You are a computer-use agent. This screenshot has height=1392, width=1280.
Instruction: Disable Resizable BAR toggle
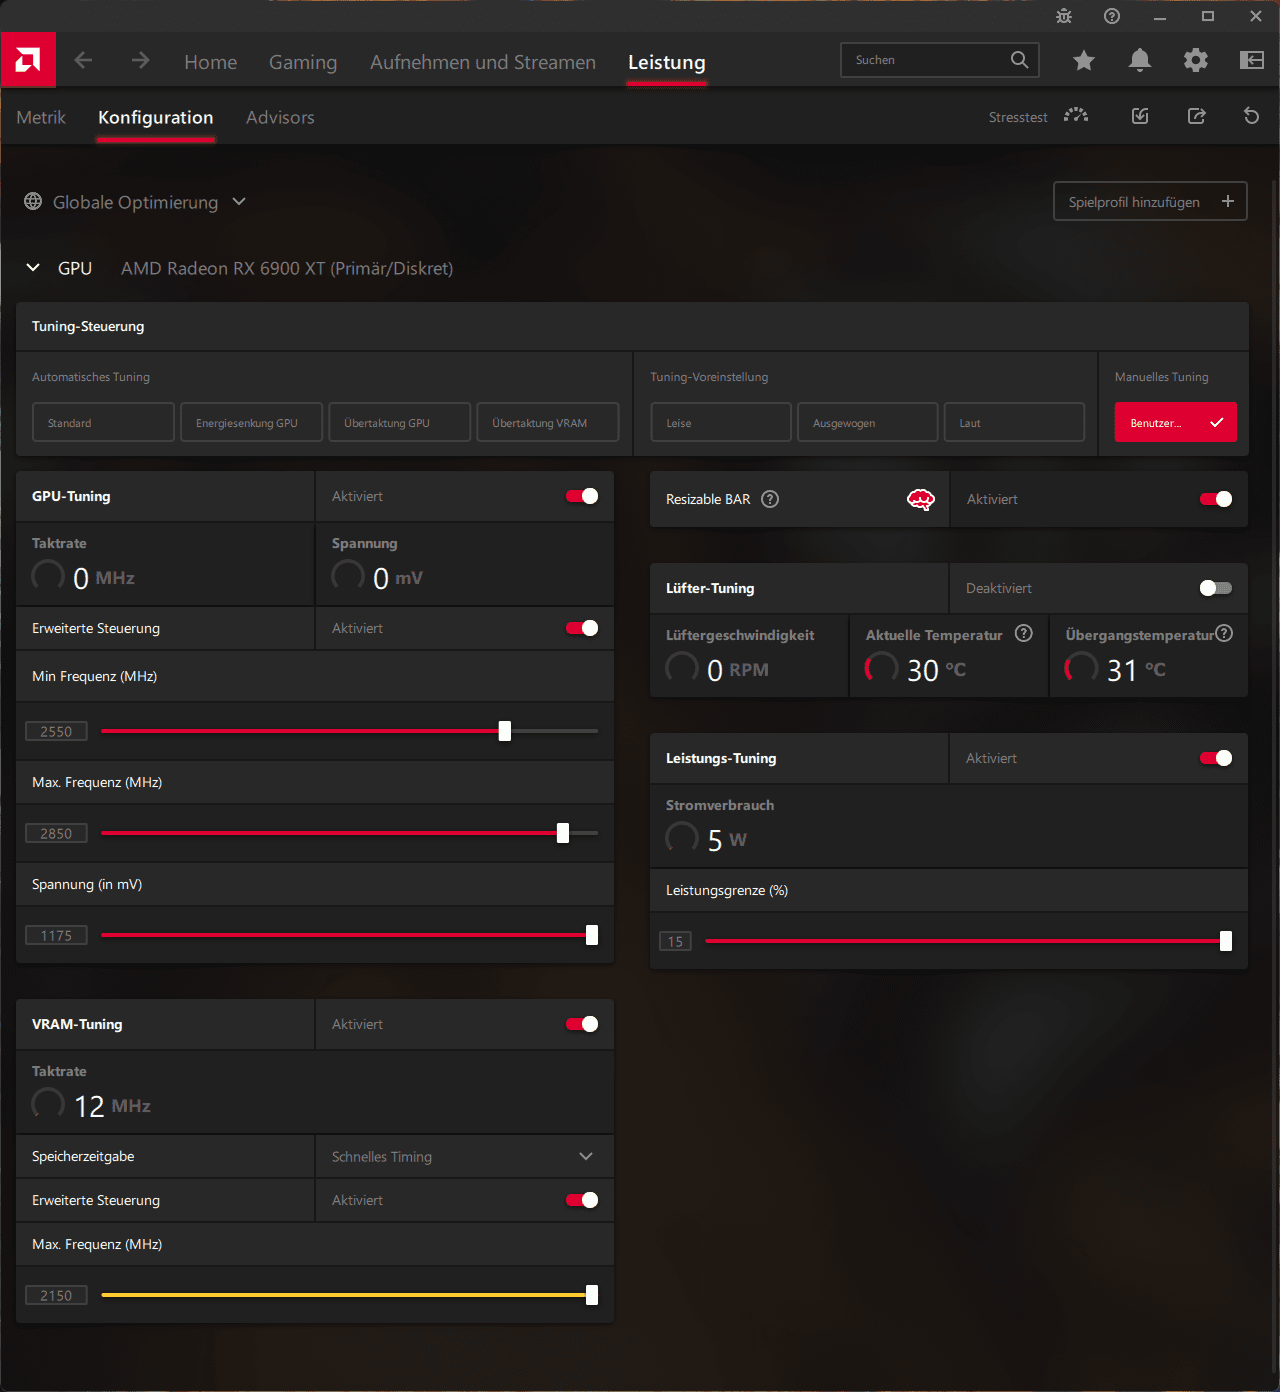click(1216, 499)
